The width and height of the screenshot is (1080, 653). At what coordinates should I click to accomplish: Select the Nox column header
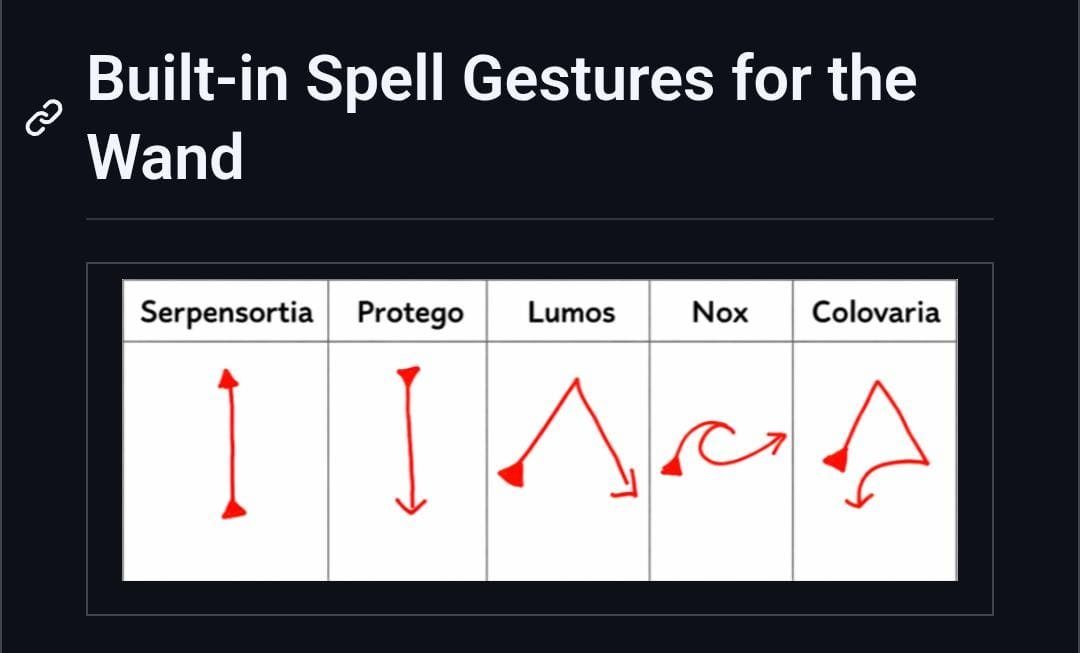click(720, 313)
